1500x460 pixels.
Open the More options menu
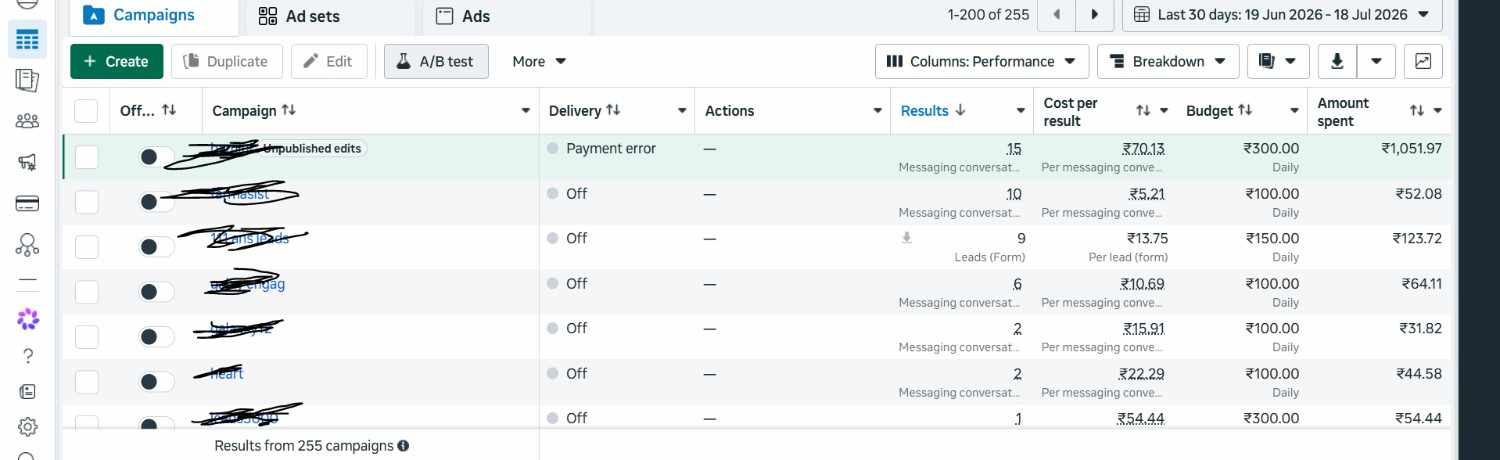[x=539, y=61]
